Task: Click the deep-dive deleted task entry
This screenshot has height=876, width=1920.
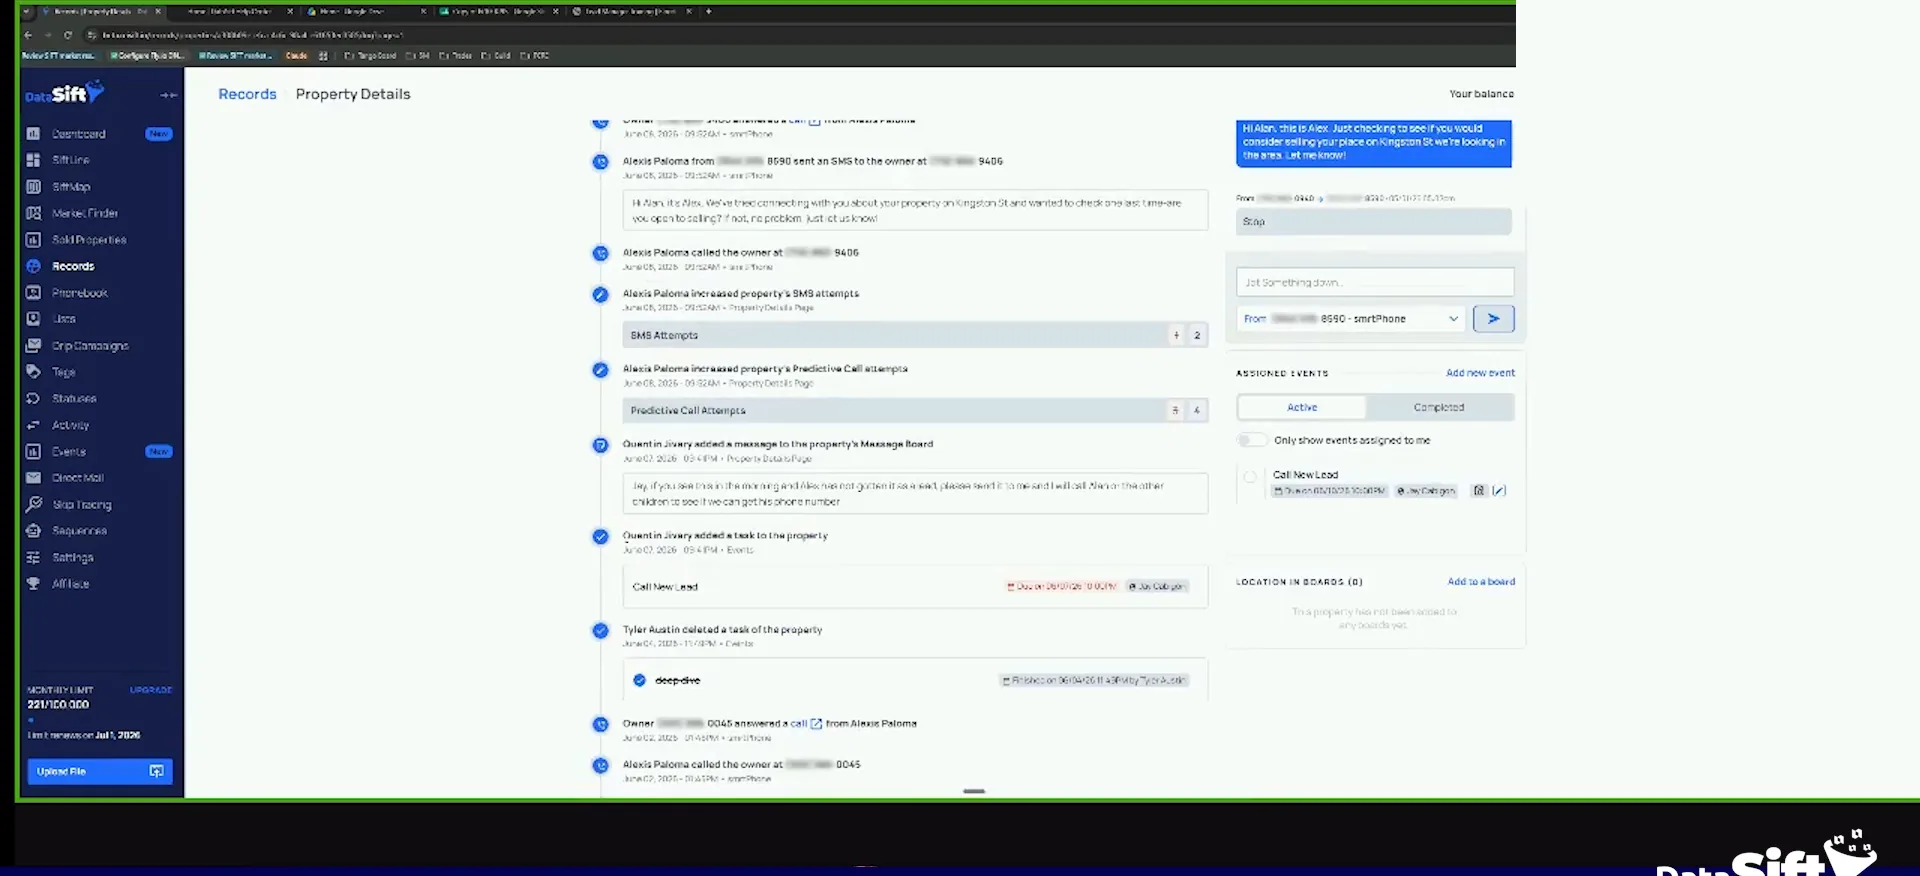Action: coord(915,680)
